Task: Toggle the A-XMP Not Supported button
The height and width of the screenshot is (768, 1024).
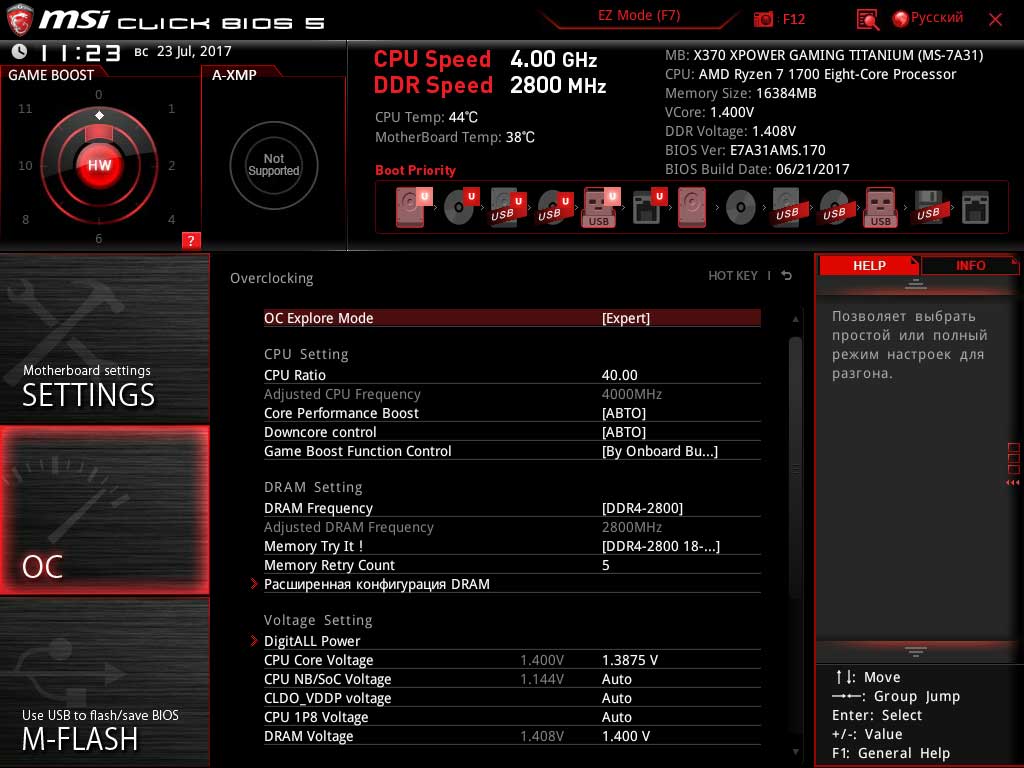Action: 274,165
